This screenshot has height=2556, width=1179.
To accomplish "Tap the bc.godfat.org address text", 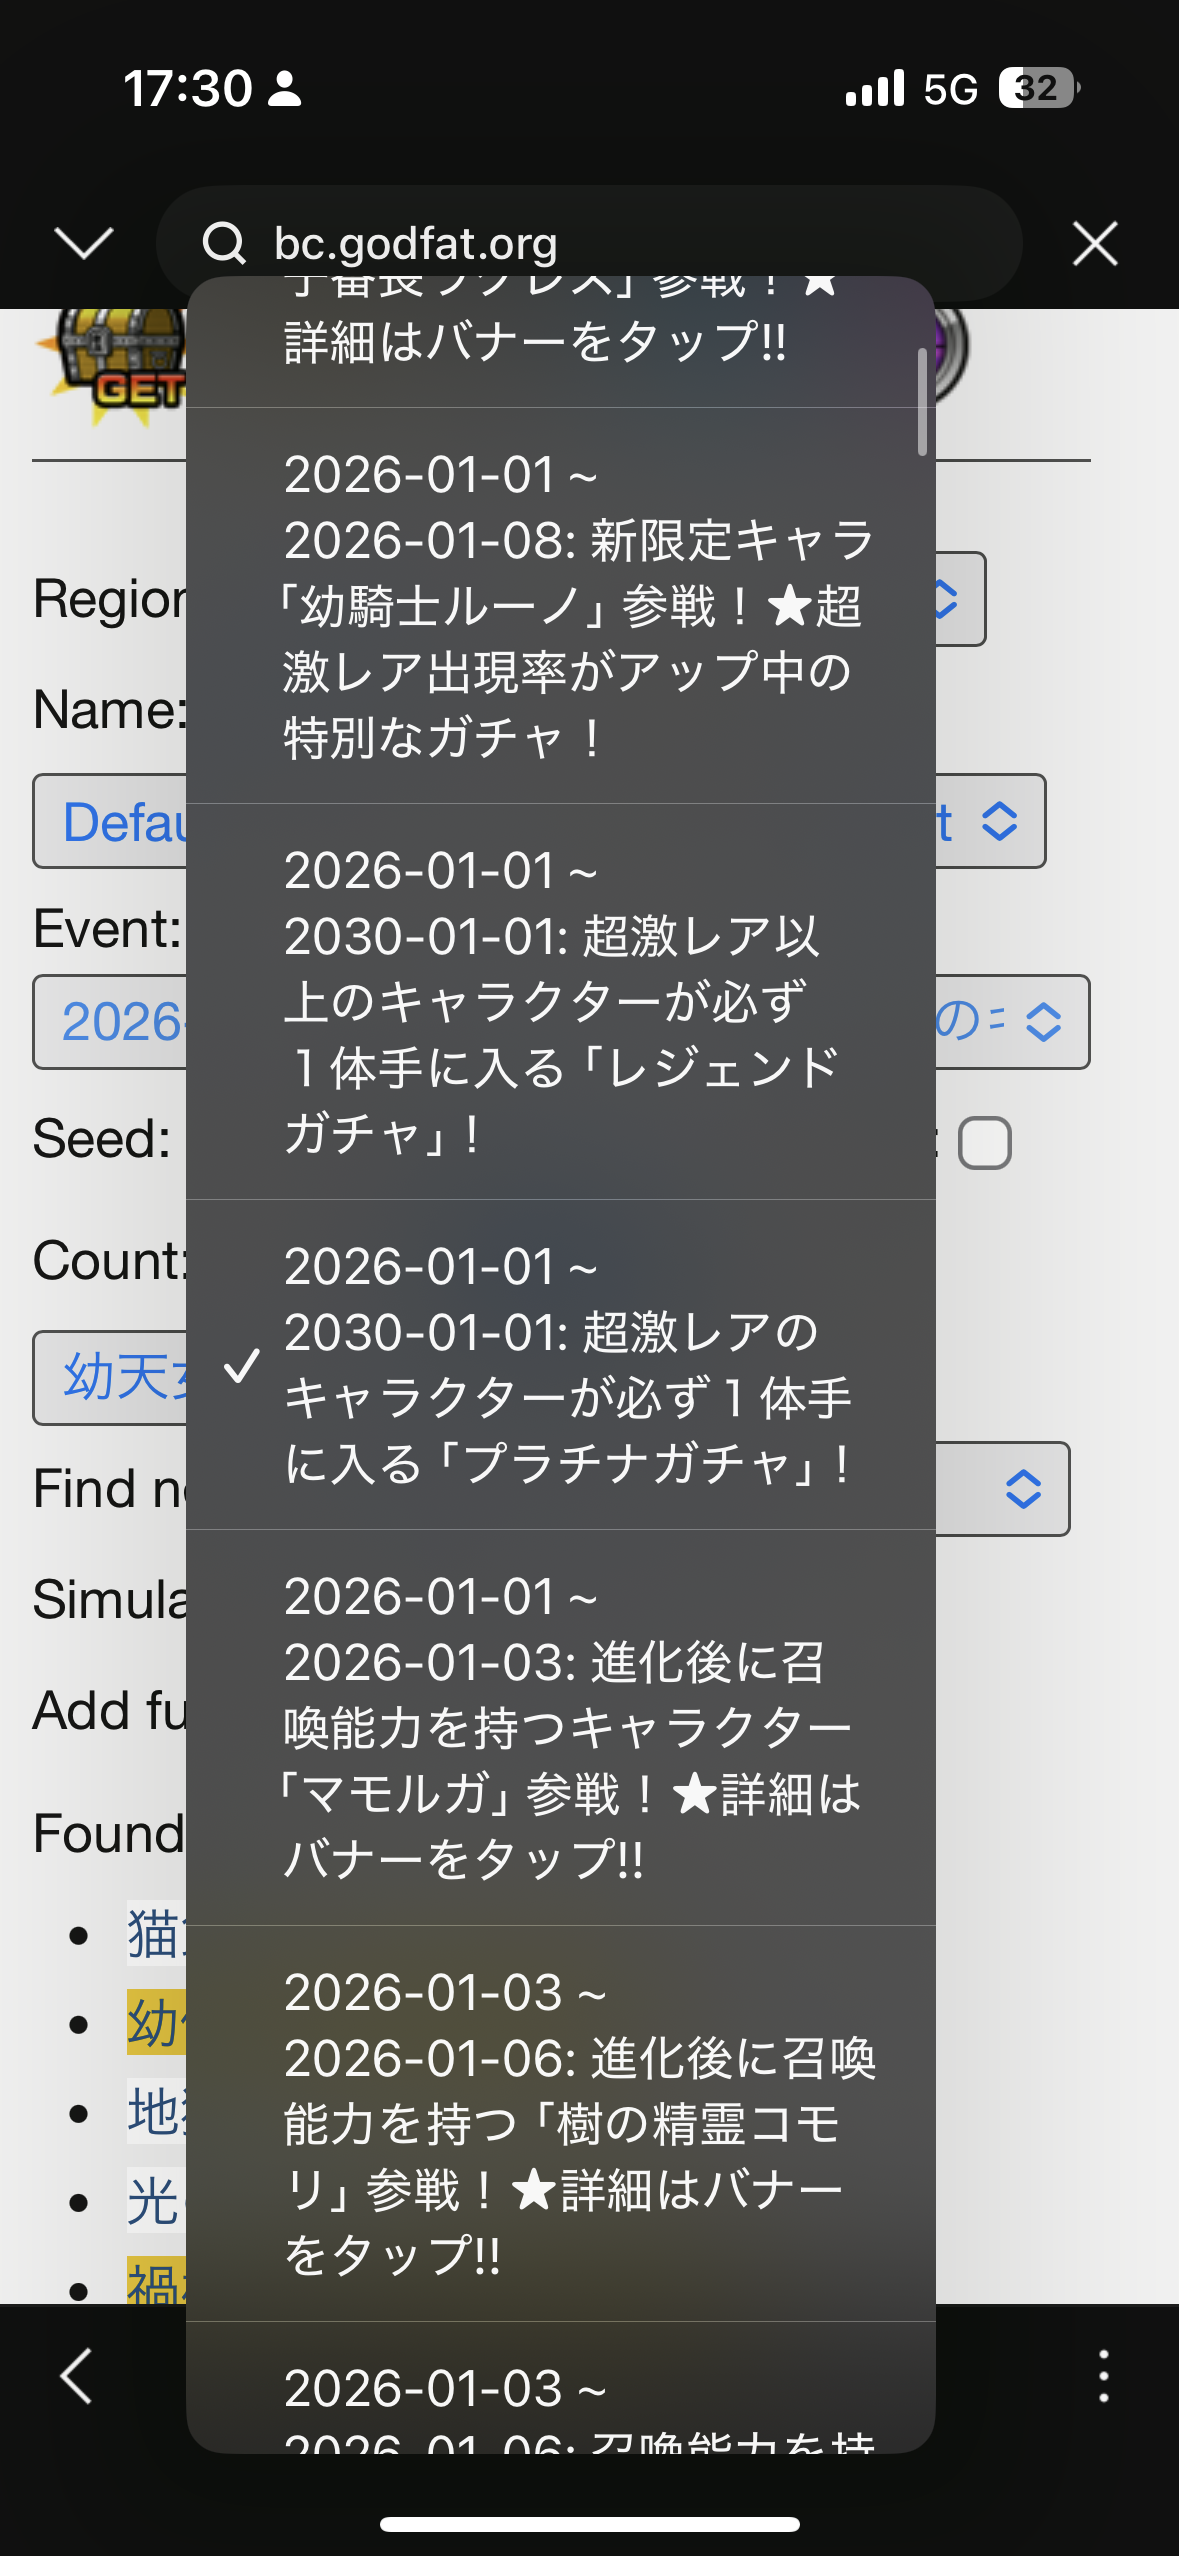I will click(415, 243).
